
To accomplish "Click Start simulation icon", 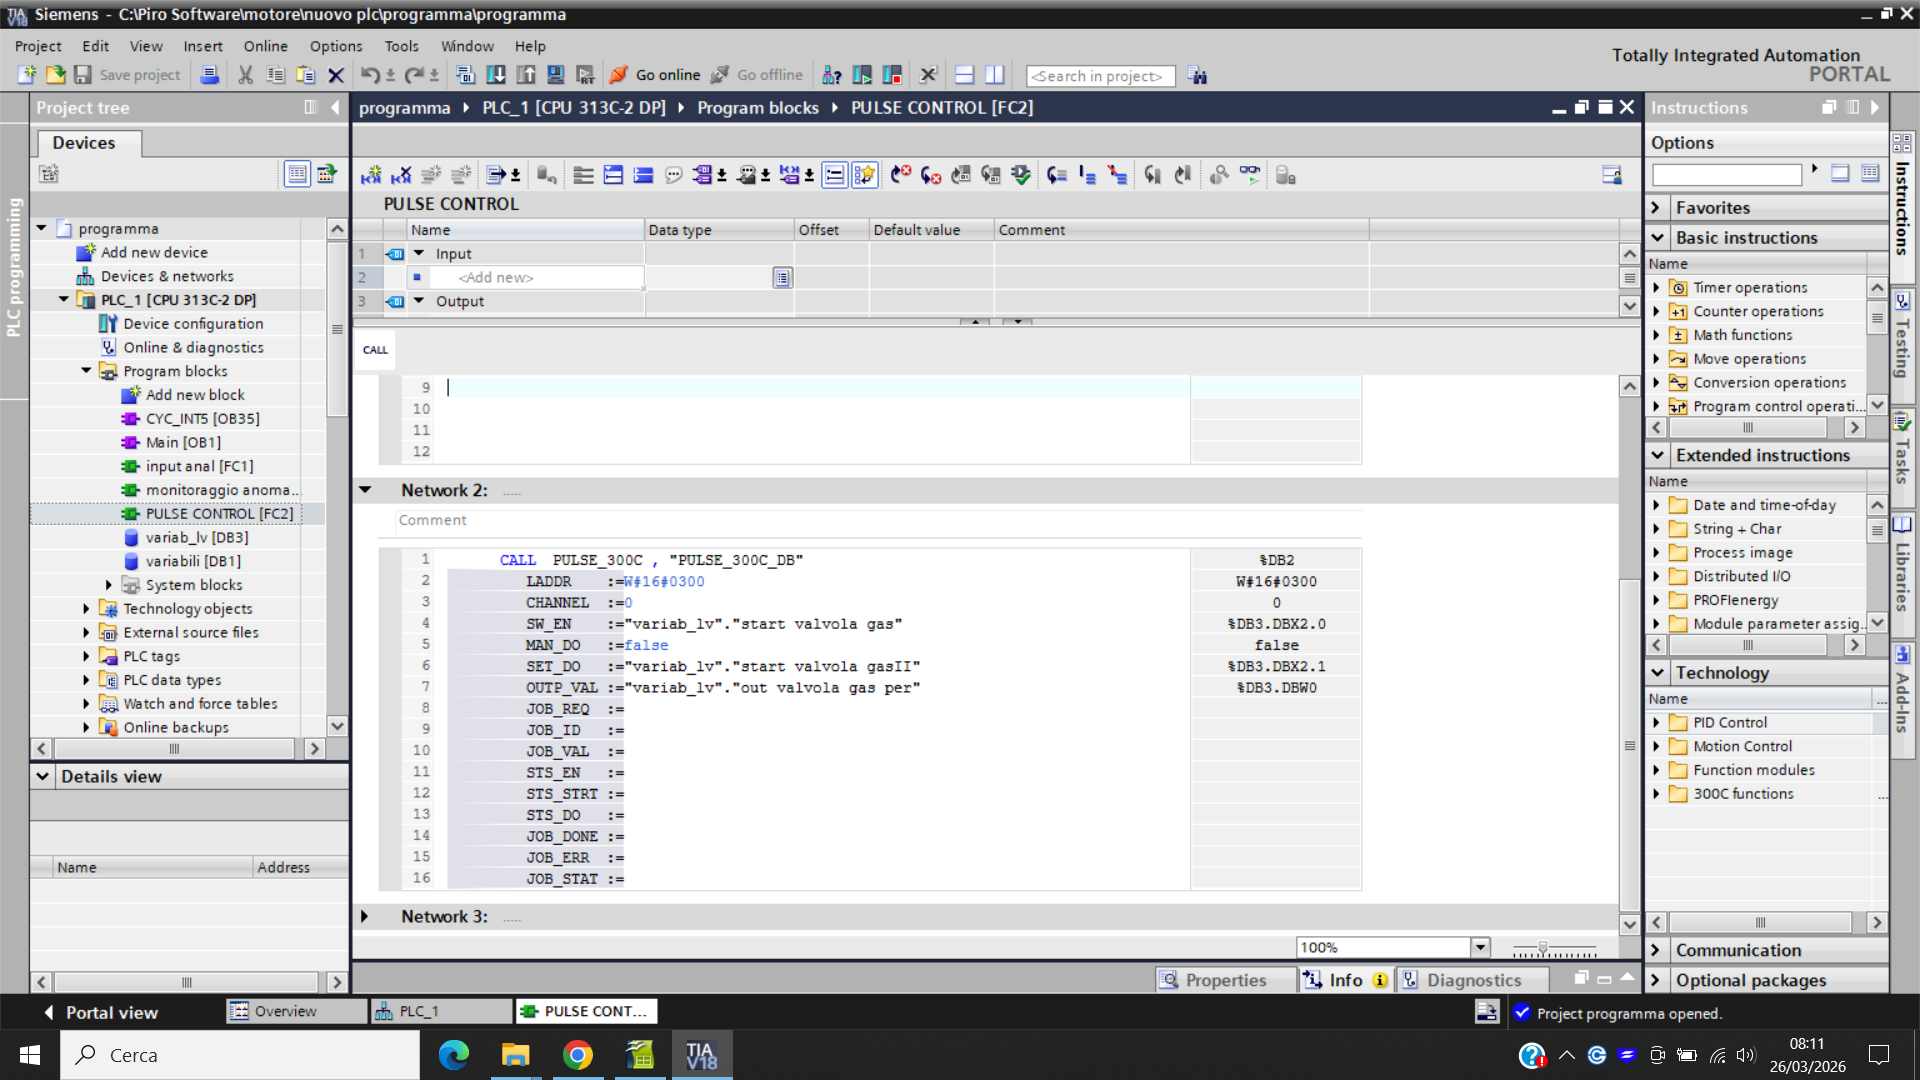I will [x=556, y=75].
